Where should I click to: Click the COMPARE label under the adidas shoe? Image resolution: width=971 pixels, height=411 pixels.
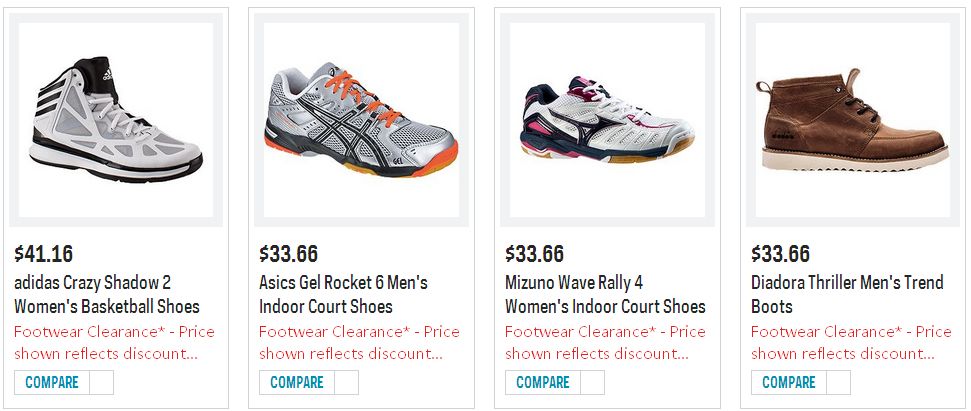point(52,383)
